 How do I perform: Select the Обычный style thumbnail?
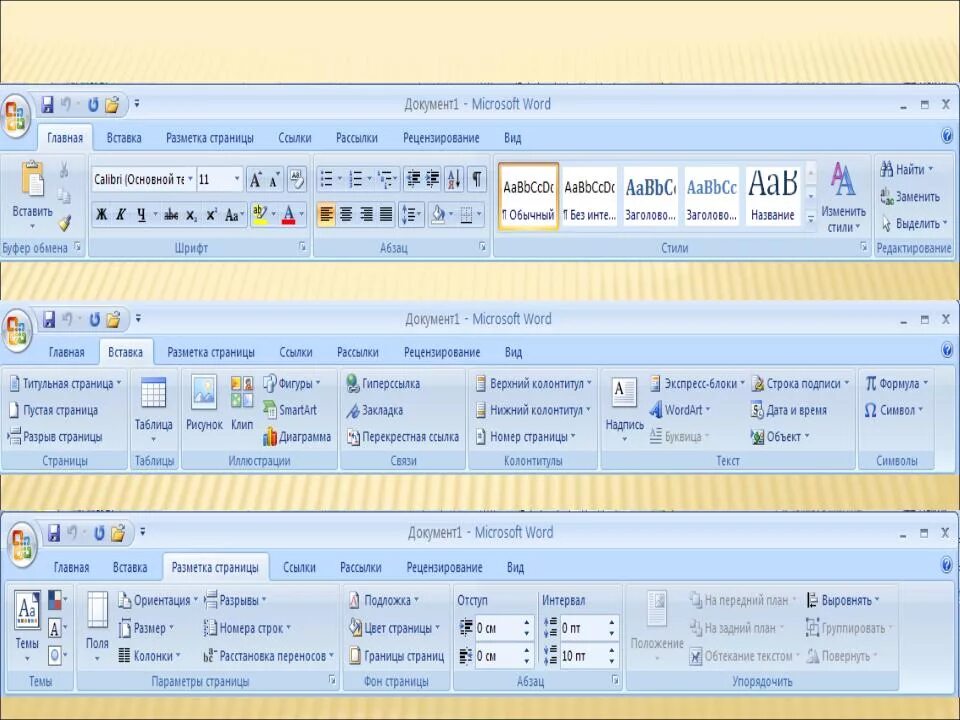click(528, 197)
